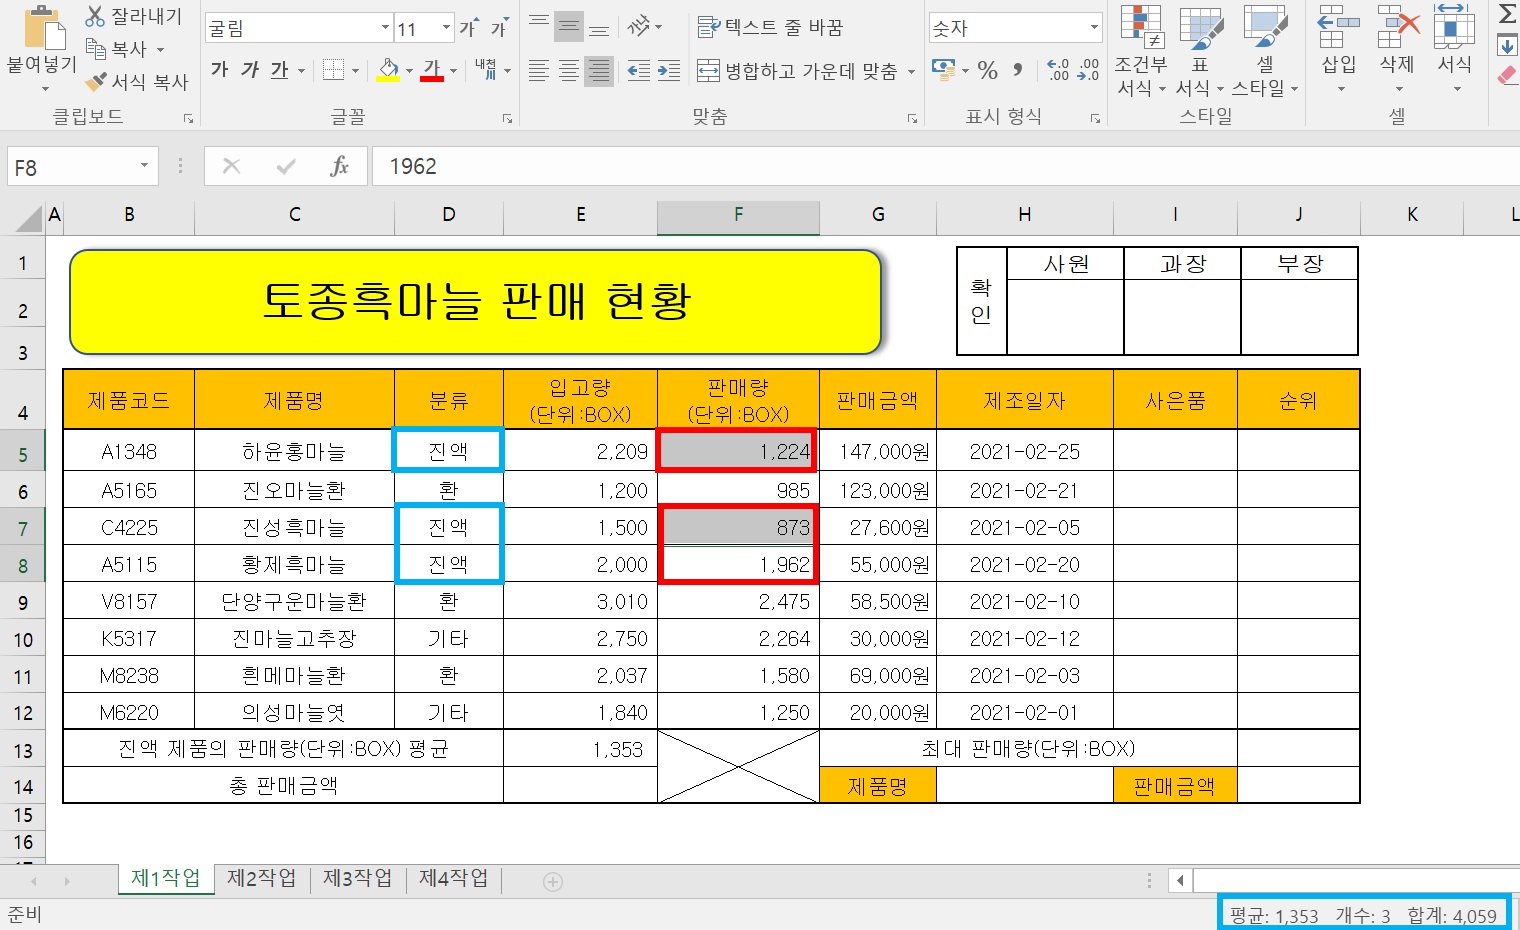This screenshot has width=1520, height=930.
Task: Open Number format group dialog launcher
Action: point(1095,118)
